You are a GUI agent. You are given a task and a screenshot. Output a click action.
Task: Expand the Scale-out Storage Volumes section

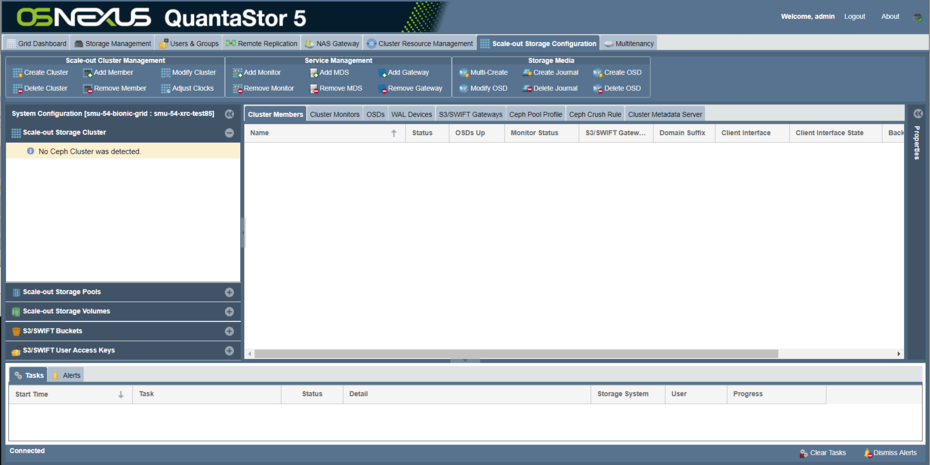[230, 312]
